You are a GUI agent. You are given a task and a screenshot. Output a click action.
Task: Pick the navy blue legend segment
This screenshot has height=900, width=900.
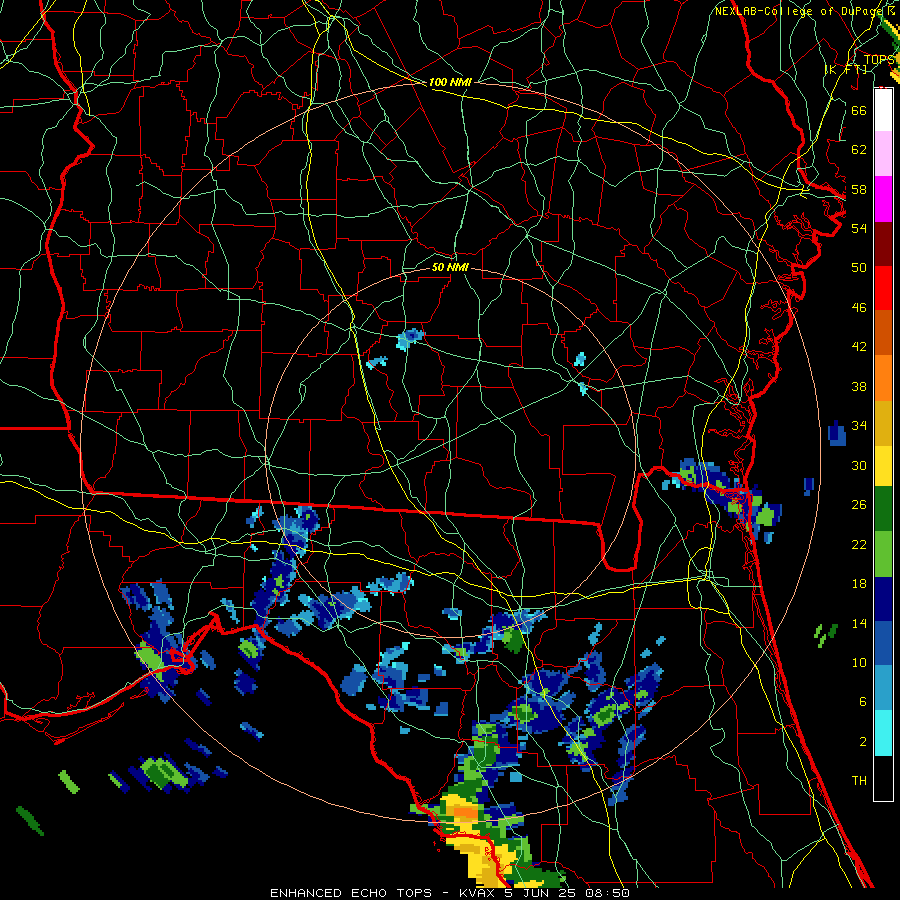(x=883, y=599)
